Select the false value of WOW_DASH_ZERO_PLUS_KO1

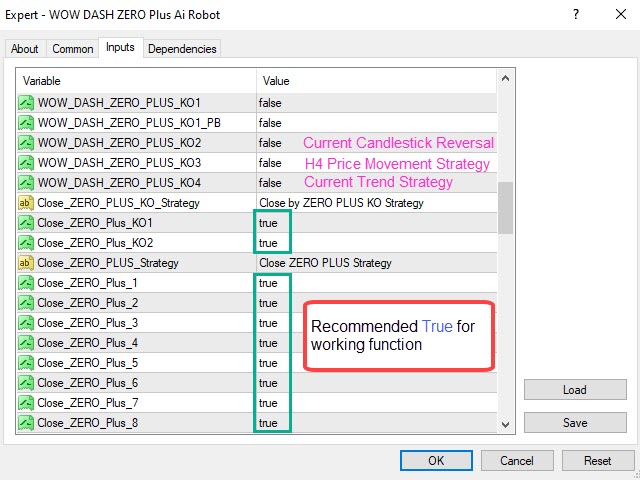[270, 103]
